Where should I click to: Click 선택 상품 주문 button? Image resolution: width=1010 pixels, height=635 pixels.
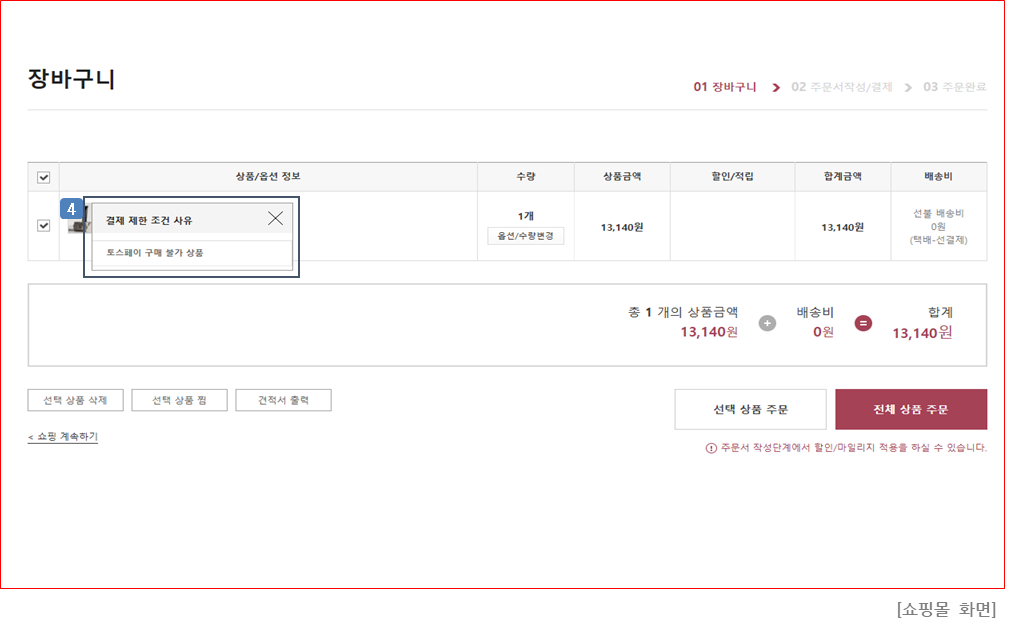pos(750,409)
